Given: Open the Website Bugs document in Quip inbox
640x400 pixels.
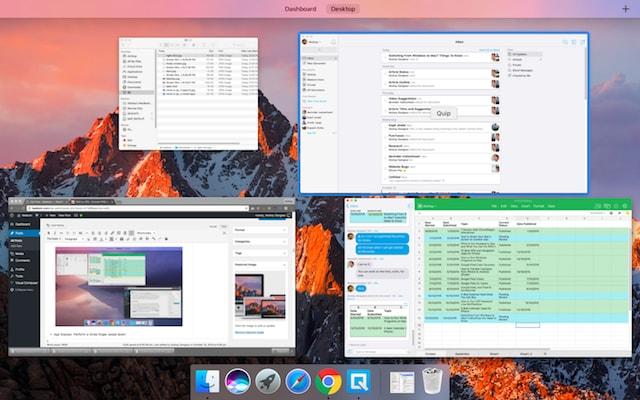Looking at the screenshot, I should 399,167.
